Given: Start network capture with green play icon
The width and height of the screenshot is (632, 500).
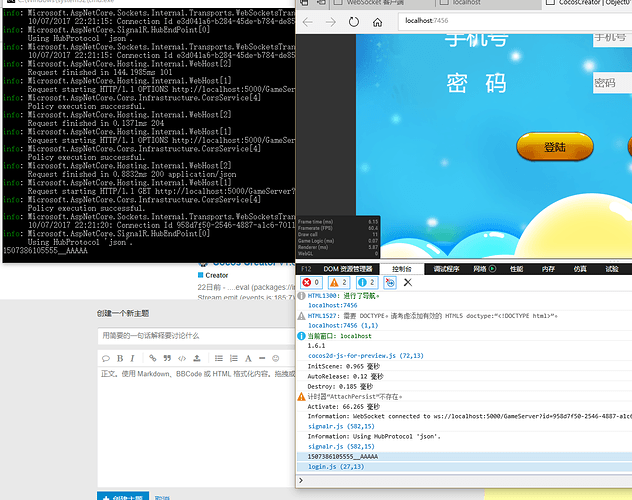Looking at the screenshot, I should click(492, 268).
